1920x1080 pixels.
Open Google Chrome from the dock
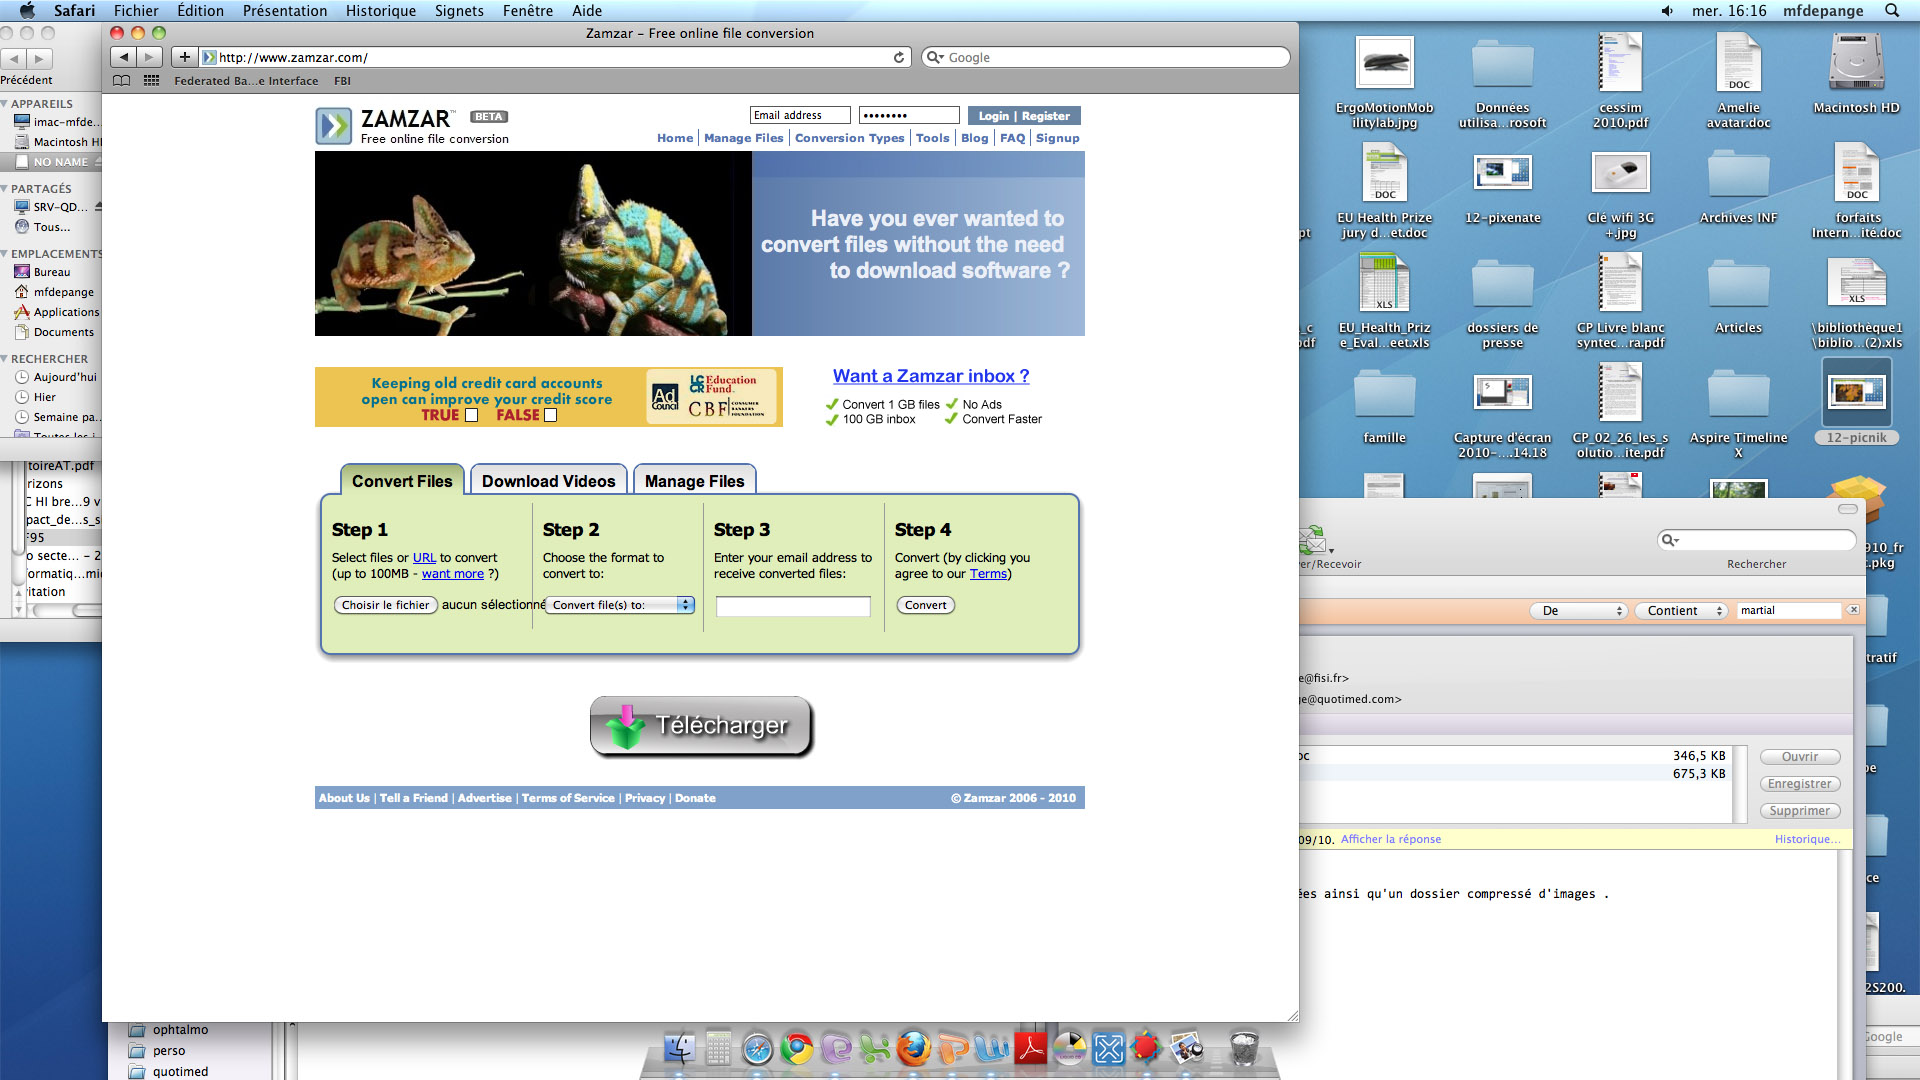pyautogui.click(x=797, y=1049)
